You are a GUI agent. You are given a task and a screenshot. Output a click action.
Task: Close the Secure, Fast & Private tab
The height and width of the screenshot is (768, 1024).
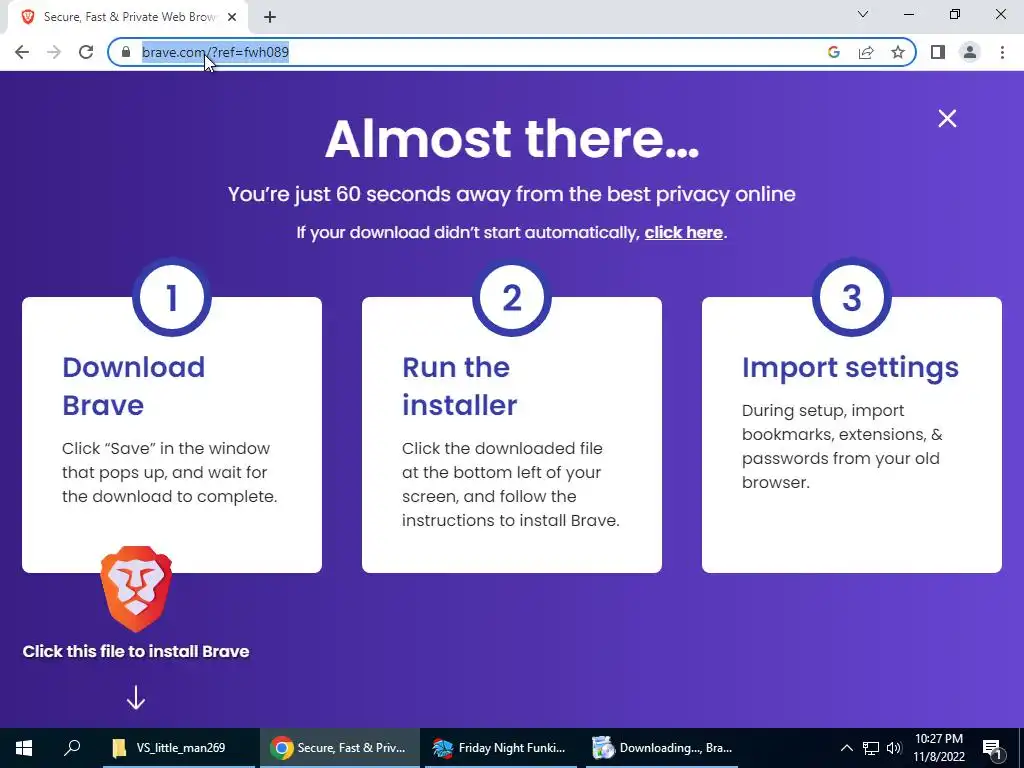pyautogui.click(x=232, y=18)
